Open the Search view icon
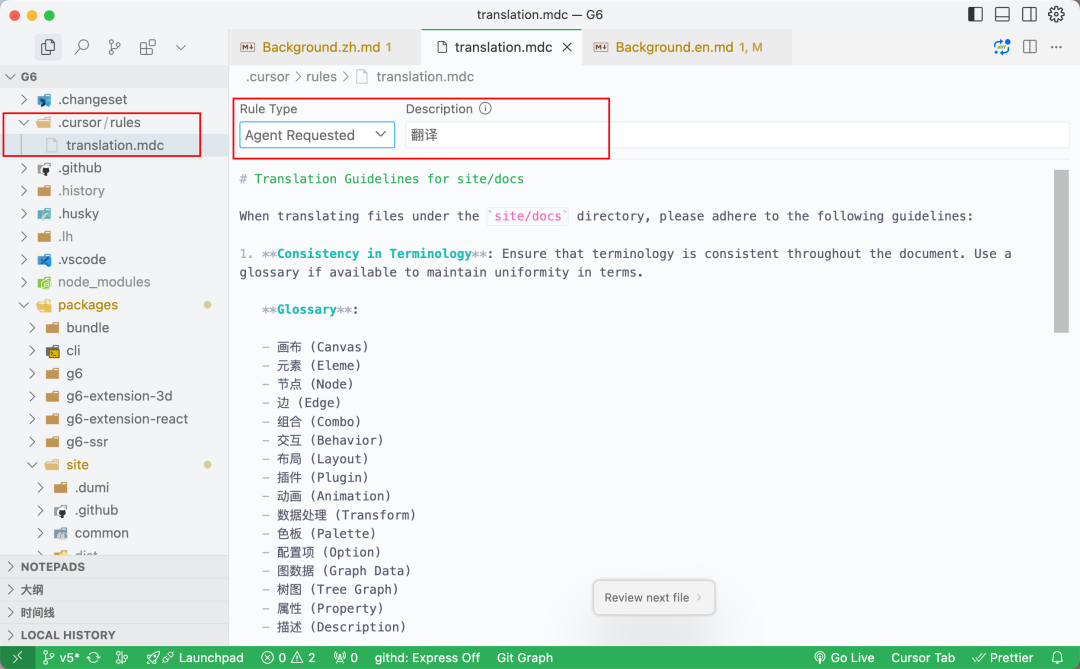The height and width of the screenshot is (669, 1080). coord(82,47)
